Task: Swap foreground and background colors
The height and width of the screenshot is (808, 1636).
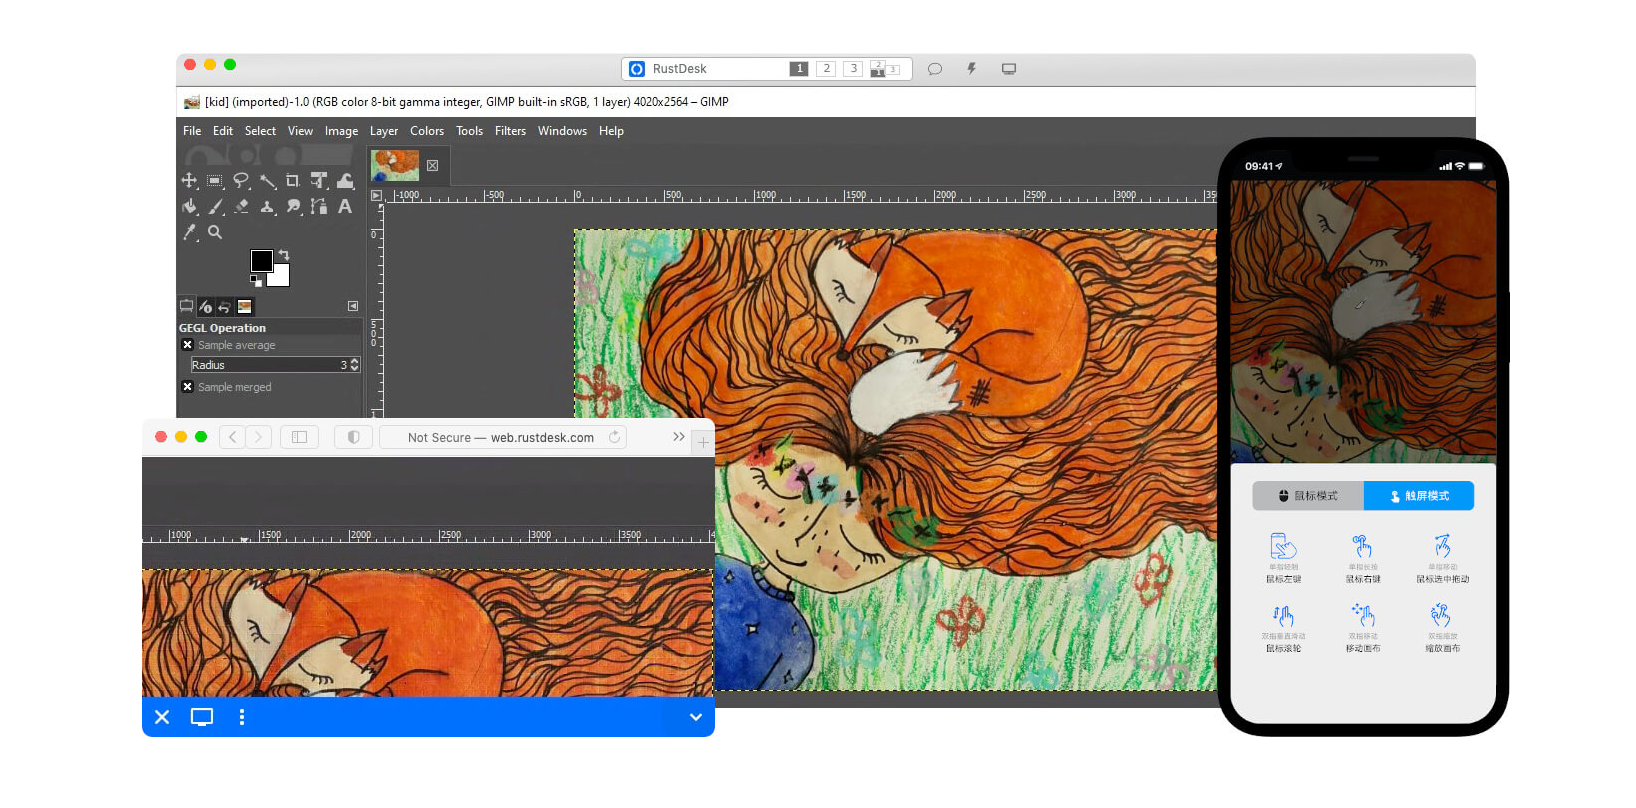Action: click(284, 255)
